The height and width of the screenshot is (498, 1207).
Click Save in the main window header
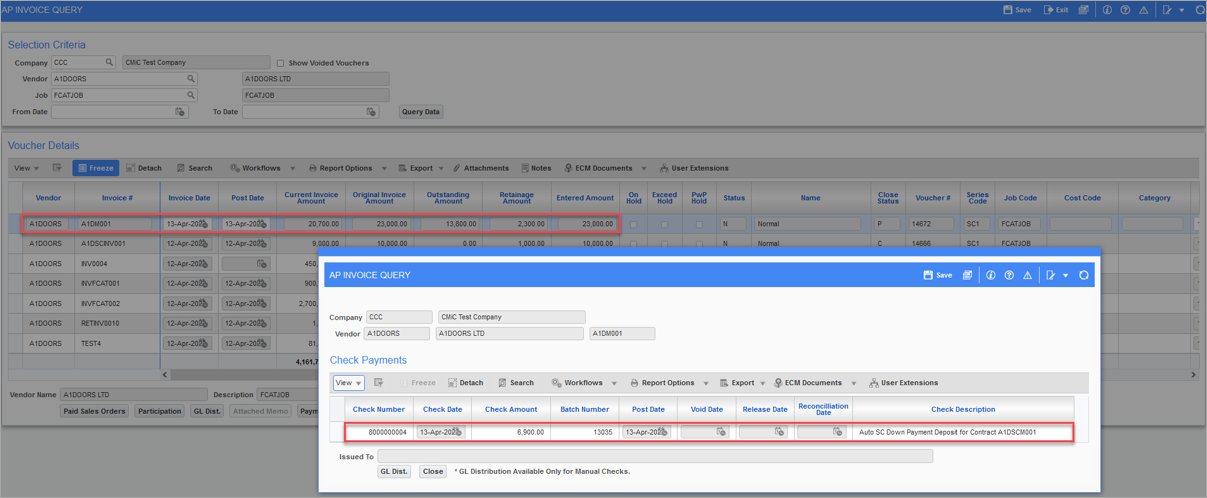1017,10
